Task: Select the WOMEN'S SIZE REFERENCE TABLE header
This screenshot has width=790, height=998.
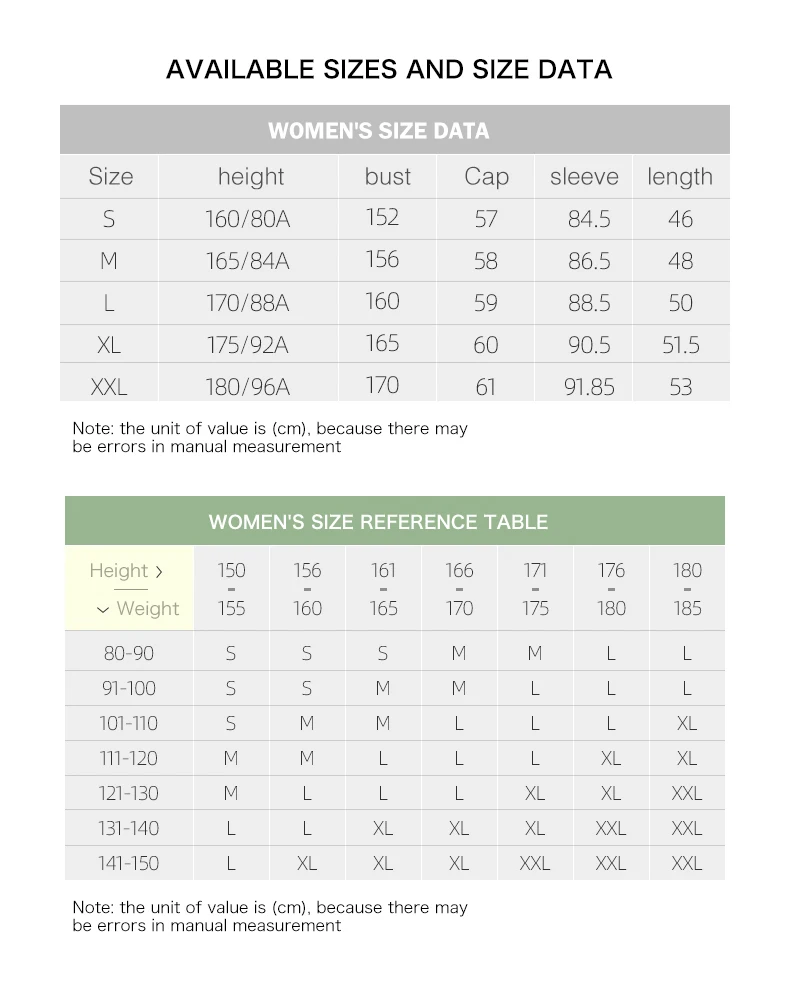Action: (378, 522)
